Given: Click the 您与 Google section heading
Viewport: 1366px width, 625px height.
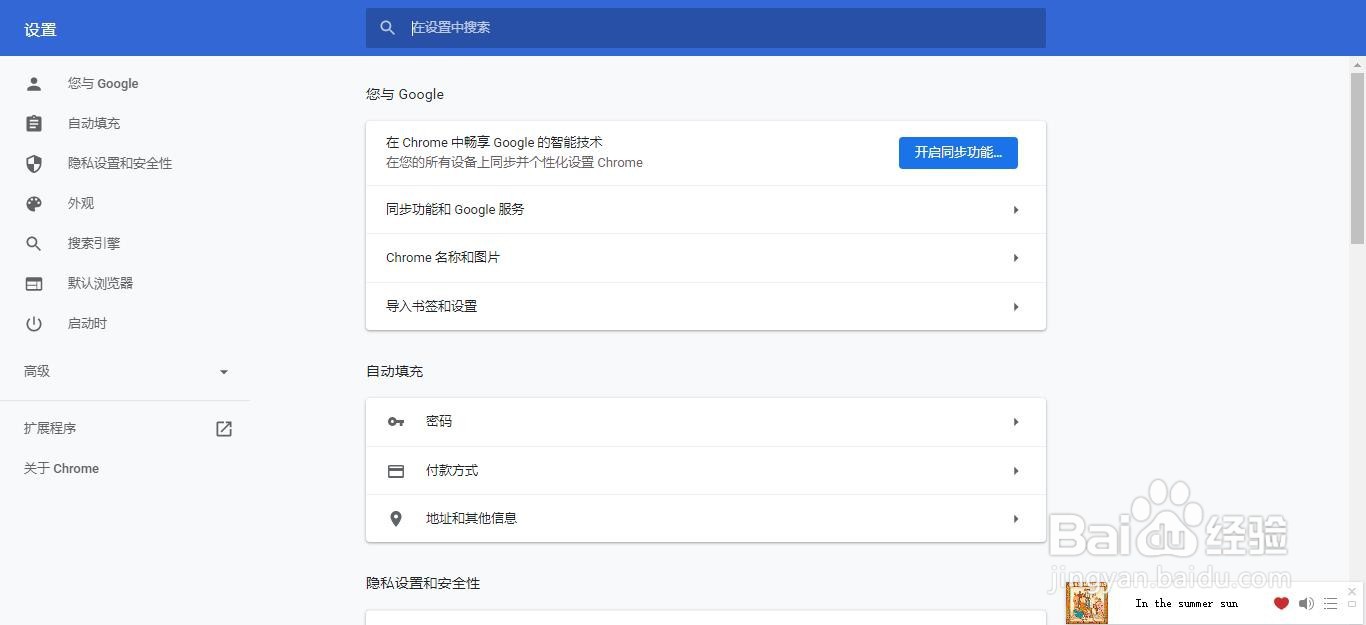Looking at the screenshot, I should tap(405, 95).
